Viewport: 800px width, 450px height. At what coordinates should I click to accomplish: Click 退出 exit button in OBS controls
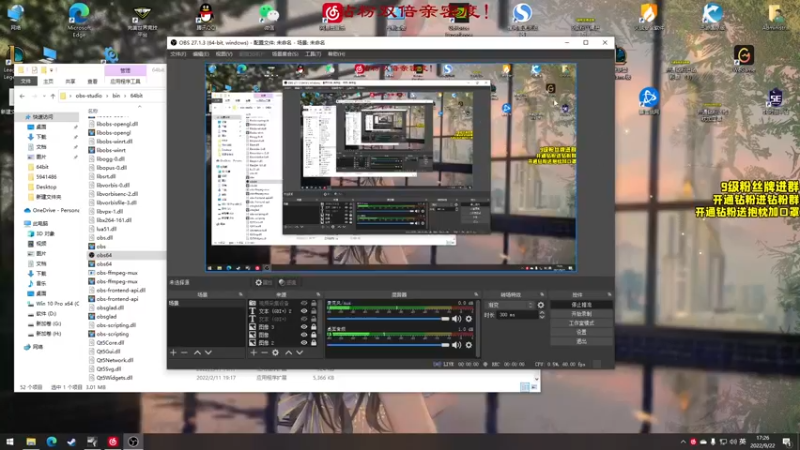tap(582, 341)
